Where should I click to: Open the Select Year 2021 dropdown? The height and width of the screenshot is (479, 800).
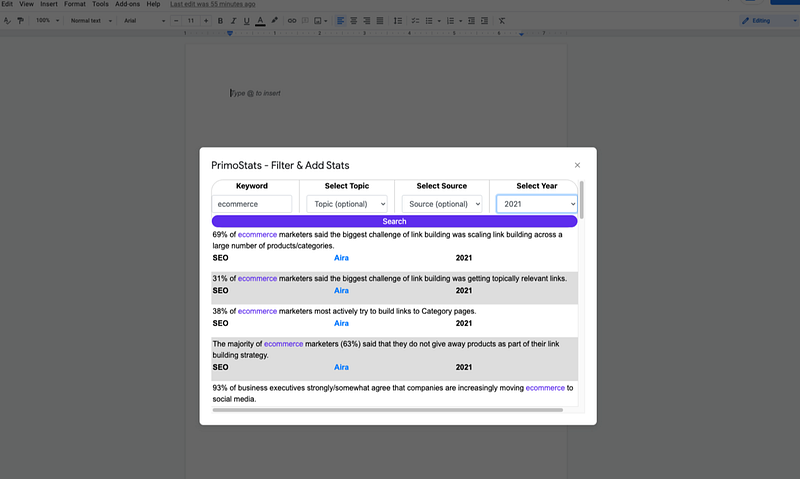537,204
